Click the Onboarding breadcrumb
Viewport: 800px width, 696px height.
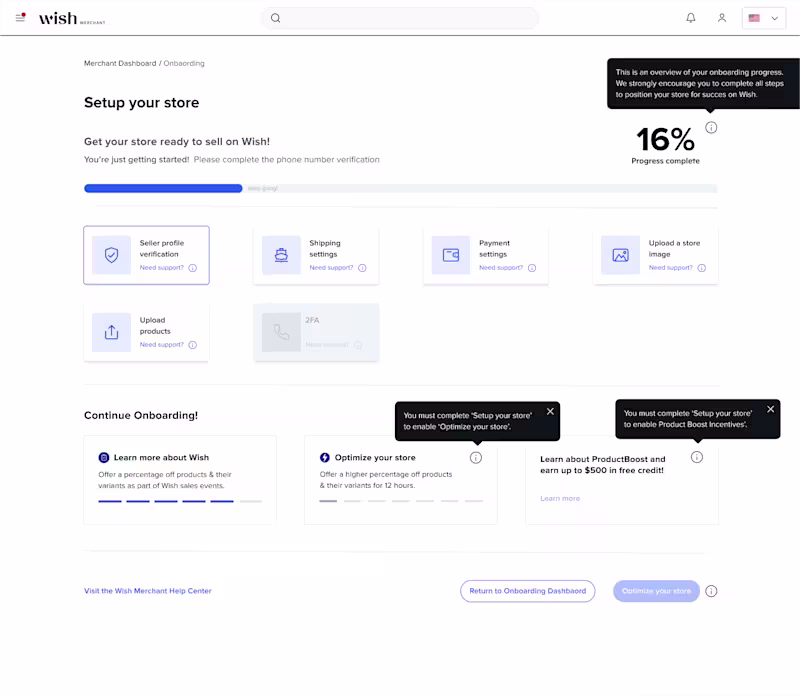(x=184, y=63)
